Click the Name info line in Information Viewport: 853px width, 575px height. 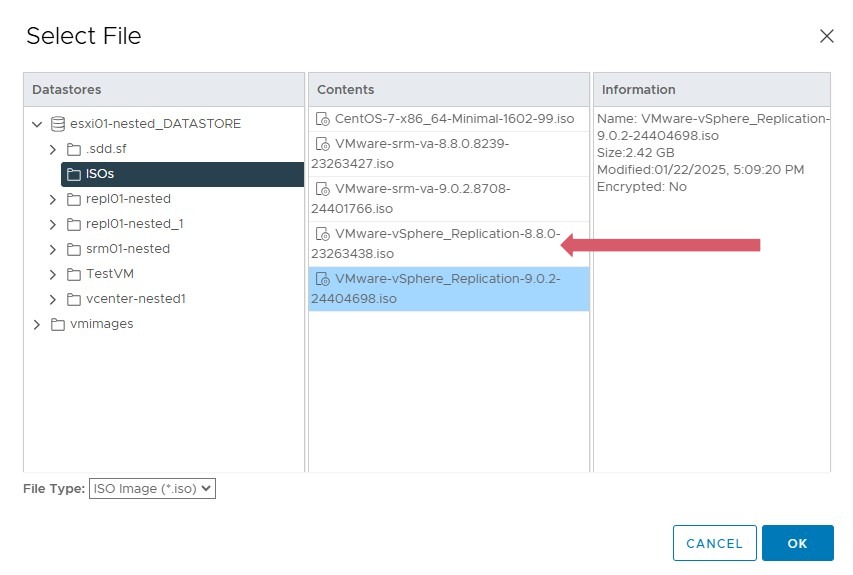point(713,127)
